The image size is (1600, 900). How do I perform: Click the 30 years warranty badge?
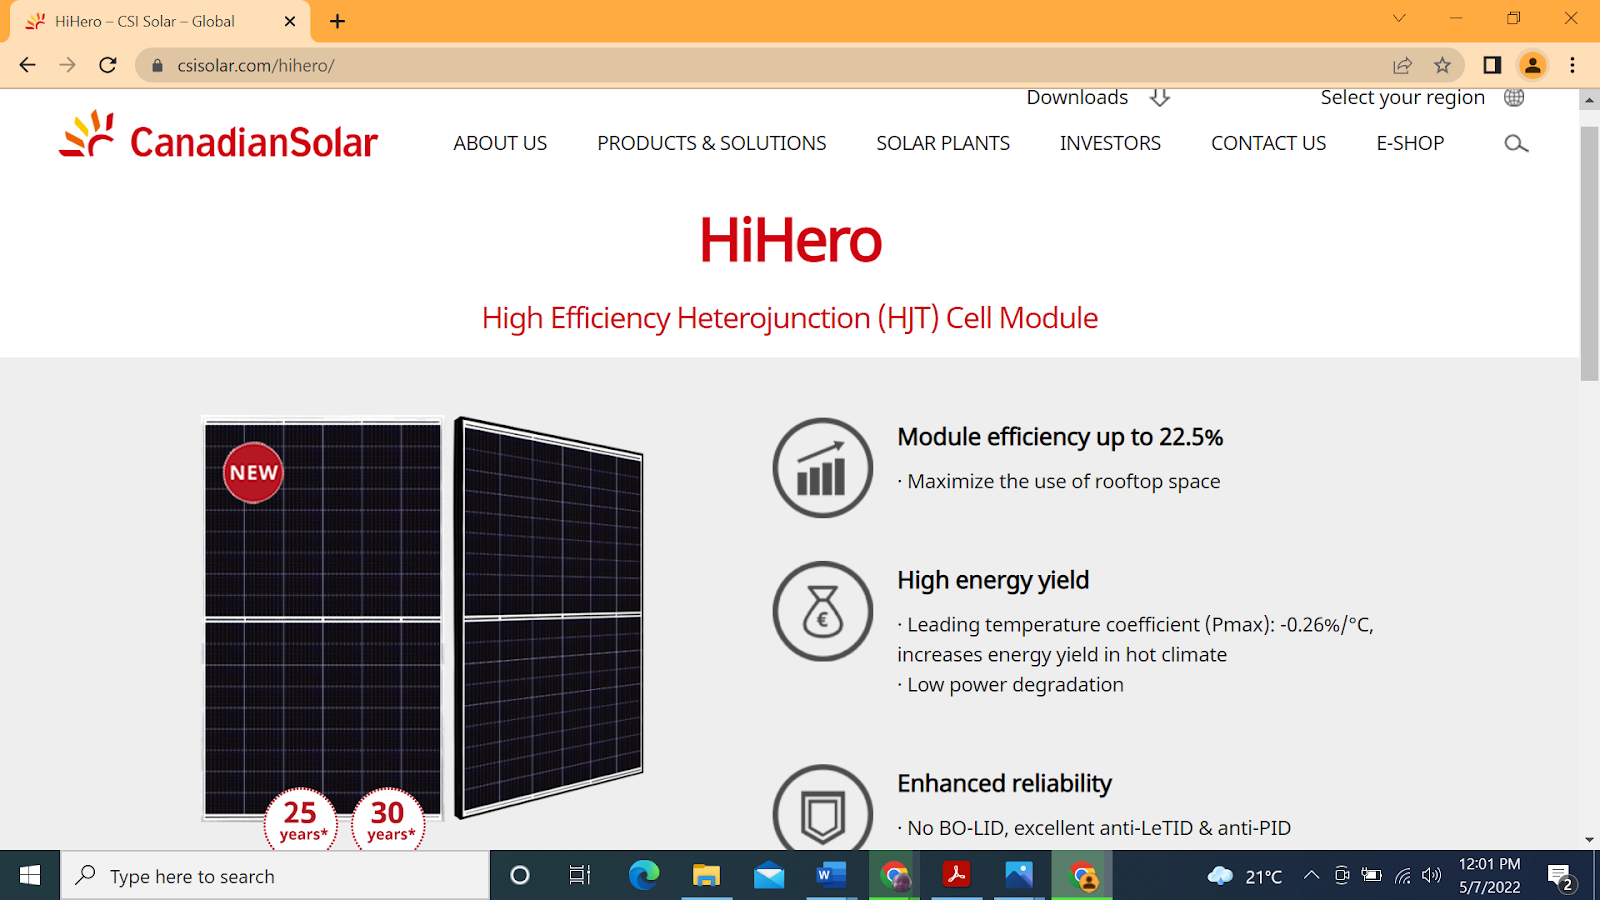(388, 820)
